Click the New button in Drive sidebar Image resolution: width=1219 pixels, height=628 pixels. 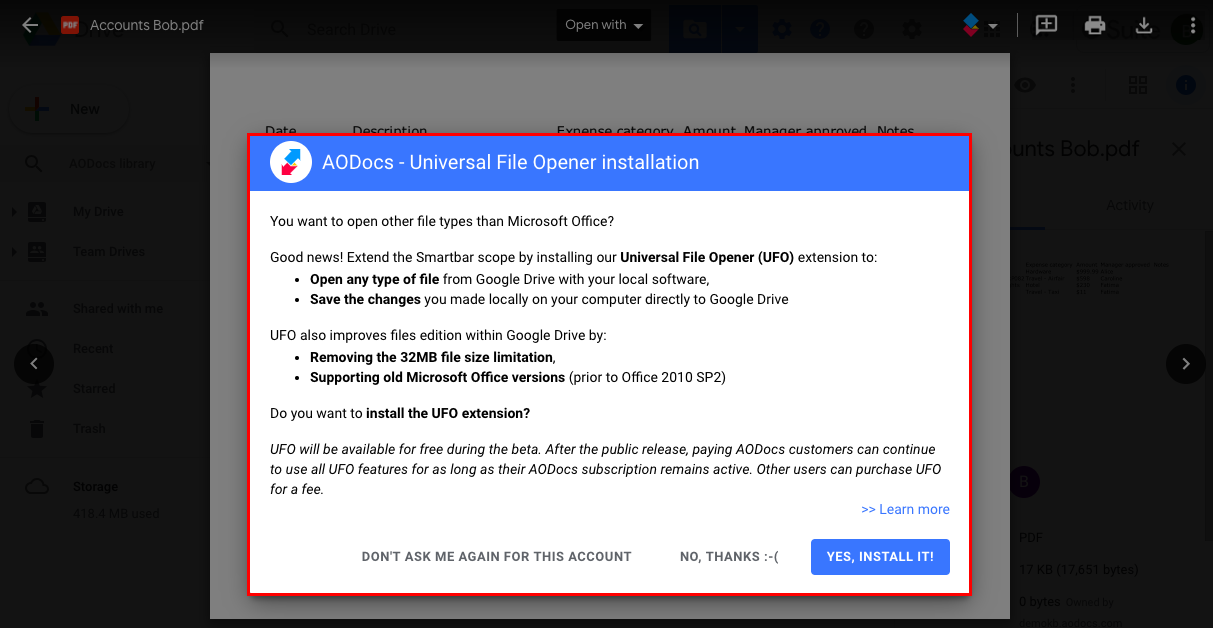click(x=68, y=109)
